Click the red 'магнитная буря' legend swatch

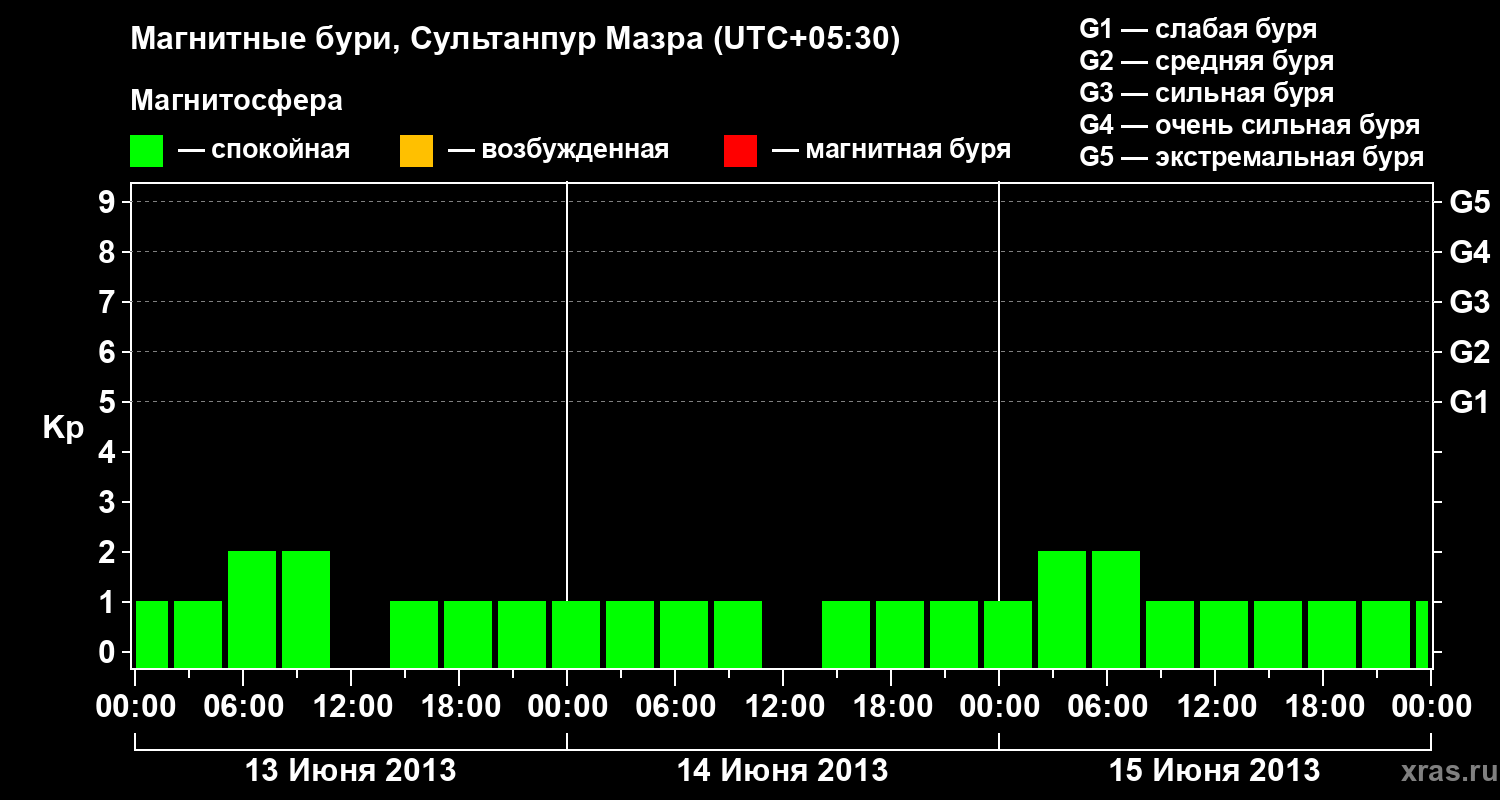pyautogui.click(x=740, y=151)
